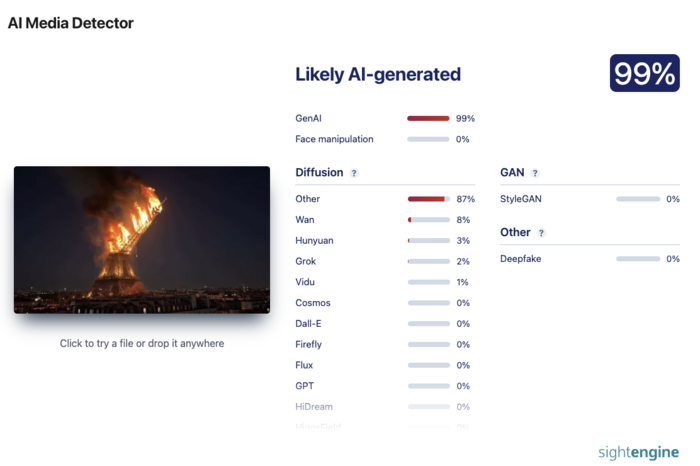Click the Likely AI-generated heading
Image resolution: width=700 pixels, height=466 pixels.
pos(378,75)
